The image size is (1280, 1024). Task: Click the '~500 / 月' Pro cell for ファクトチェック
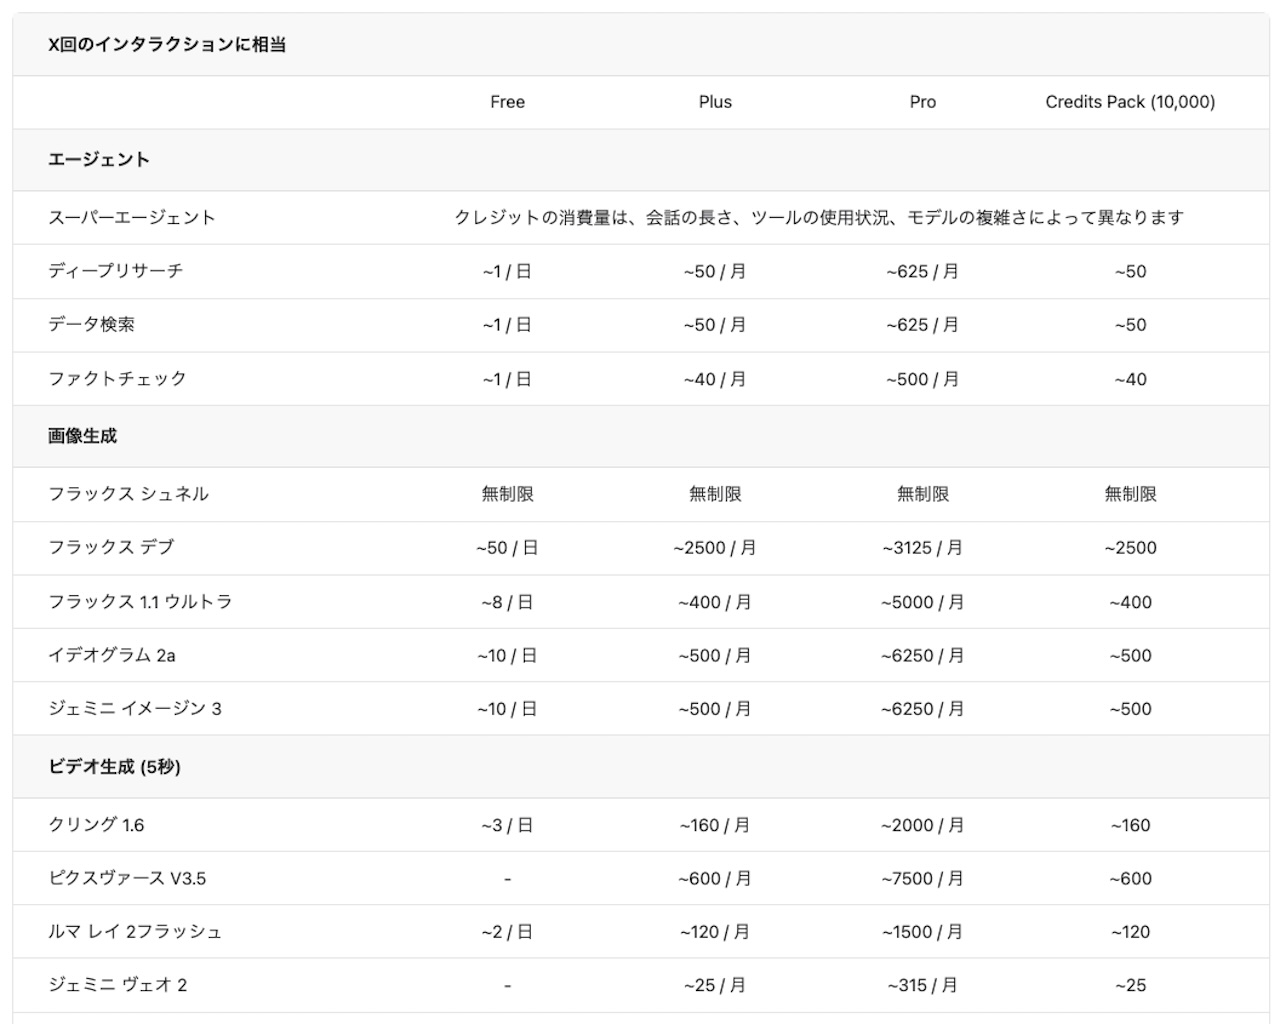[923, 380]
